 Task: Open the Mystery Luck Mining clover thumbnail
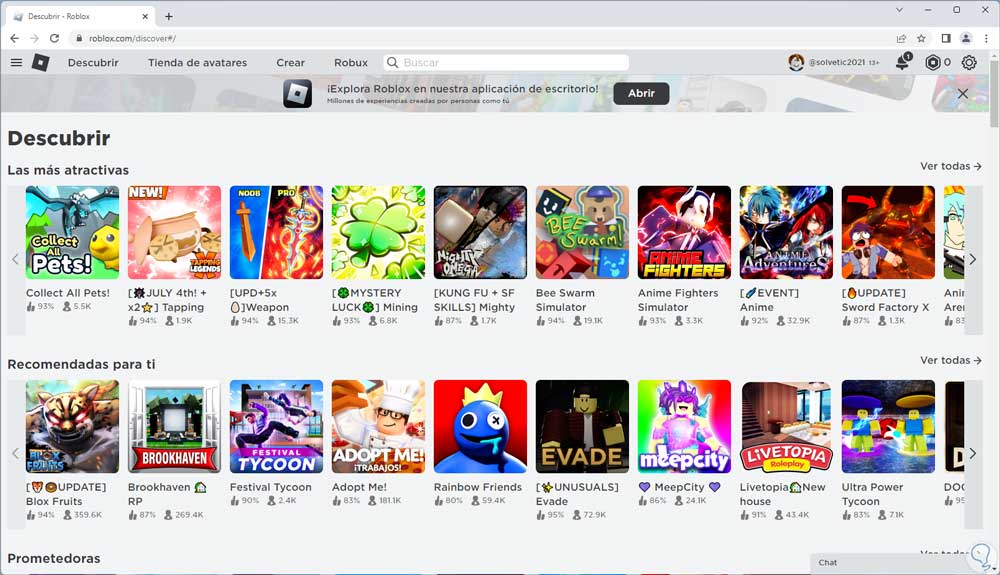378,232
